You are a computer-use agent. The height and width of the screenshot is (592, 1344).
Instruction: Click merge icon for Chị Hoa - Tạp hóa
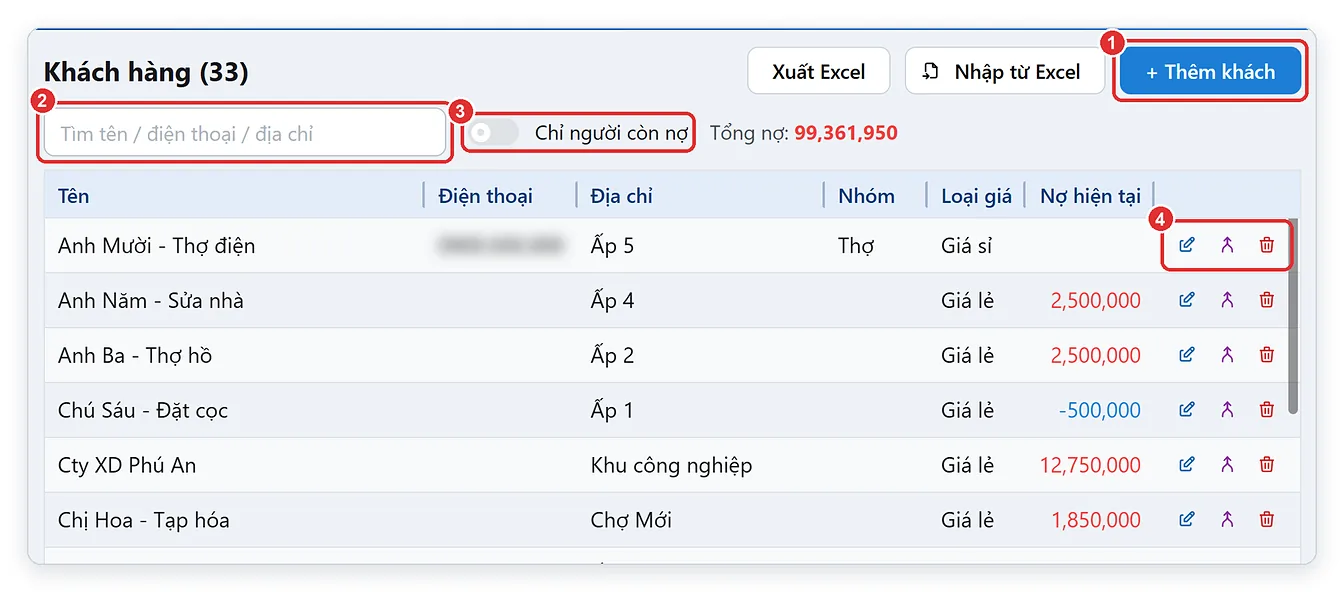tap(1227, 520)
